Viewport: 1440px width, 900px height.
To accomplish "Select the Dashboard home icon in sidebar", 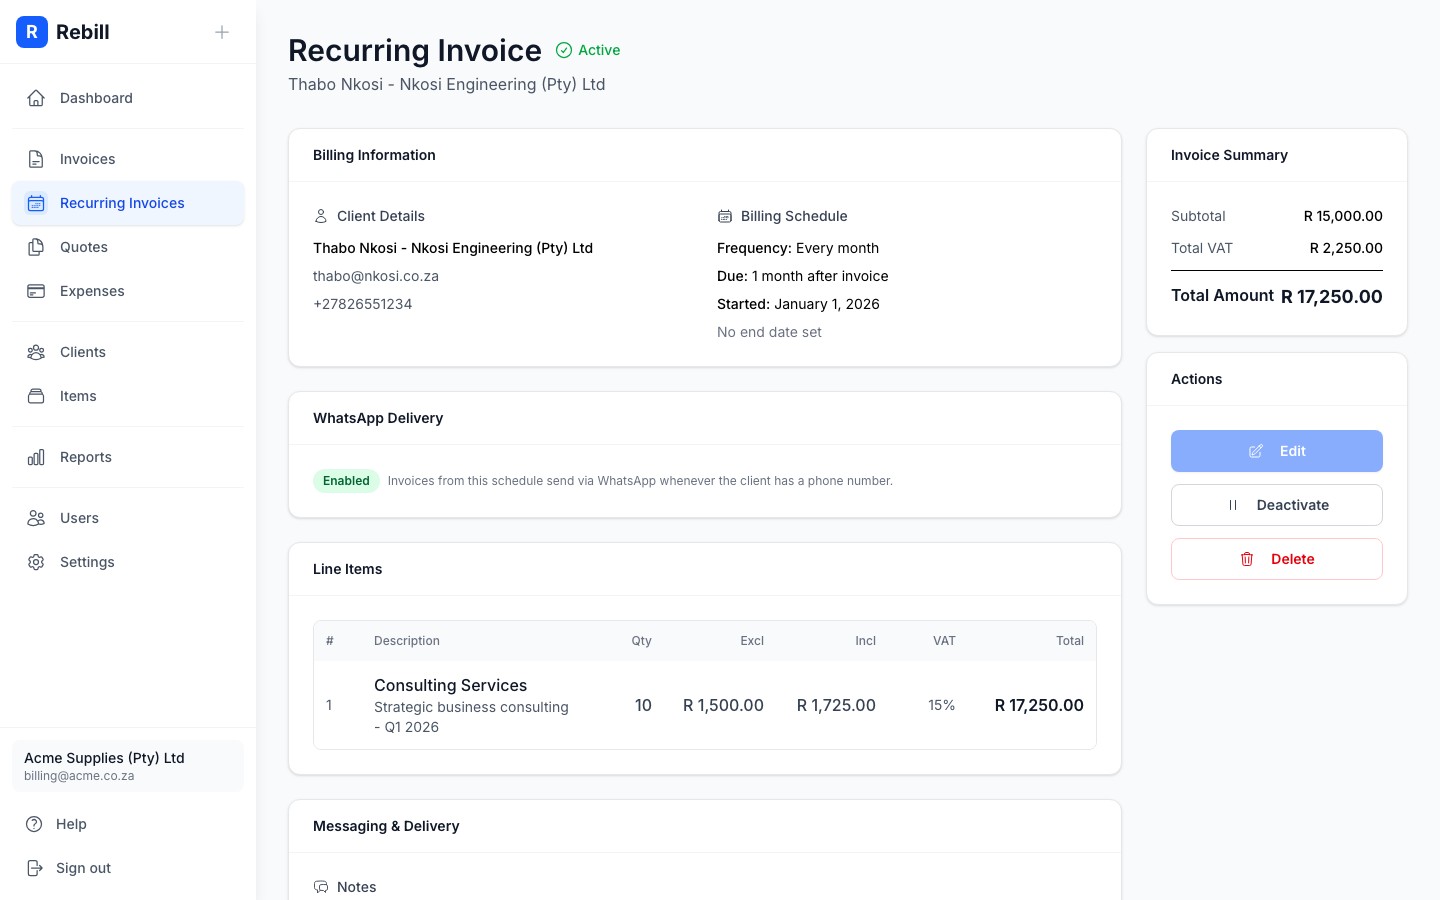I will point(36,98).
